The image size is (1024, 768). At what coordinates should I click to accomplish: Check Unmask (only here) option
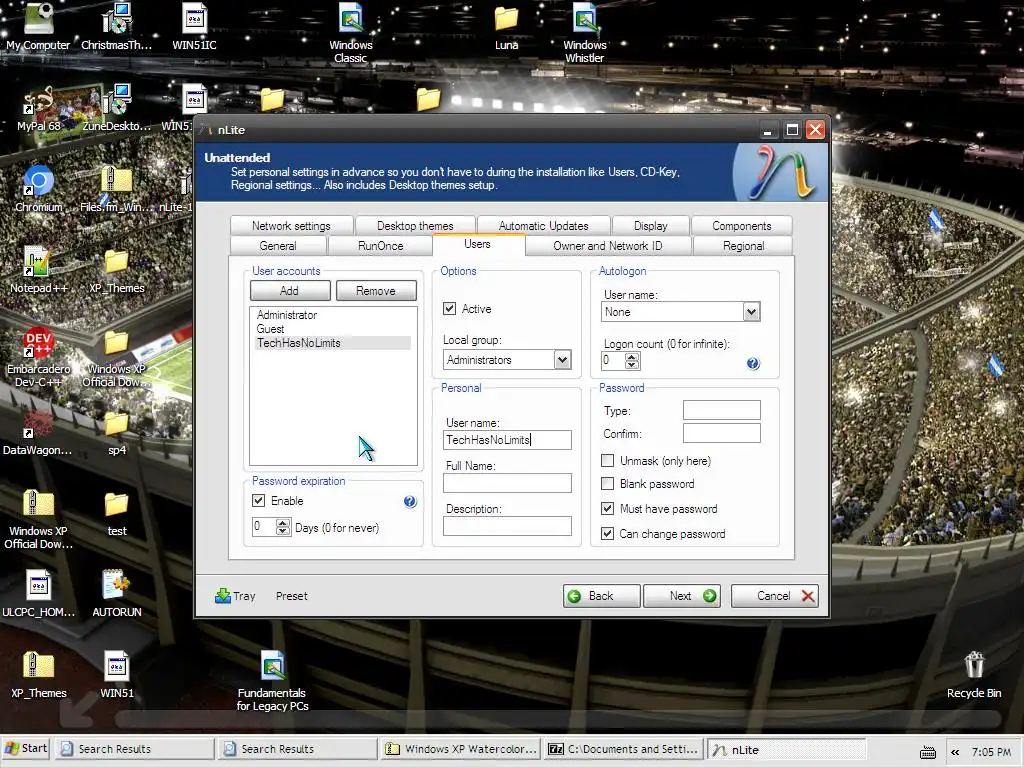point(607,460)
